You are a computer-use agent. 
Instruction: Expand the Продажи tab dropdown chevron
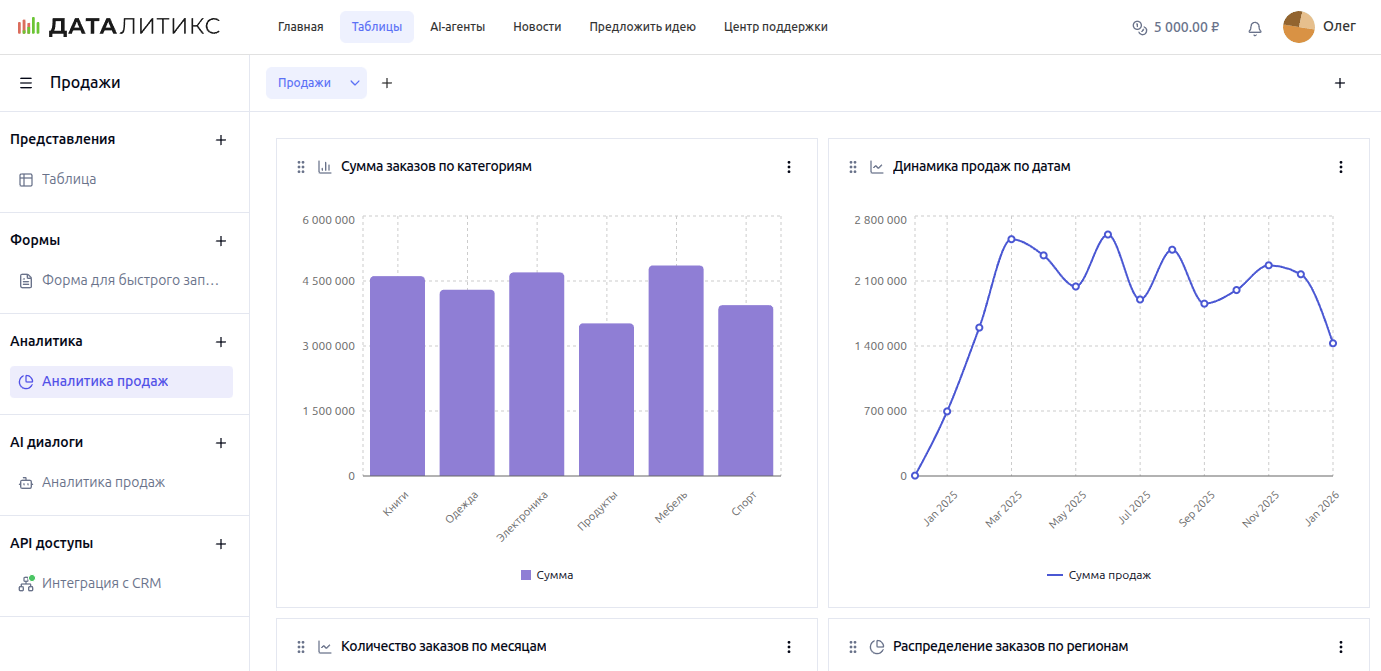(355, 83)
